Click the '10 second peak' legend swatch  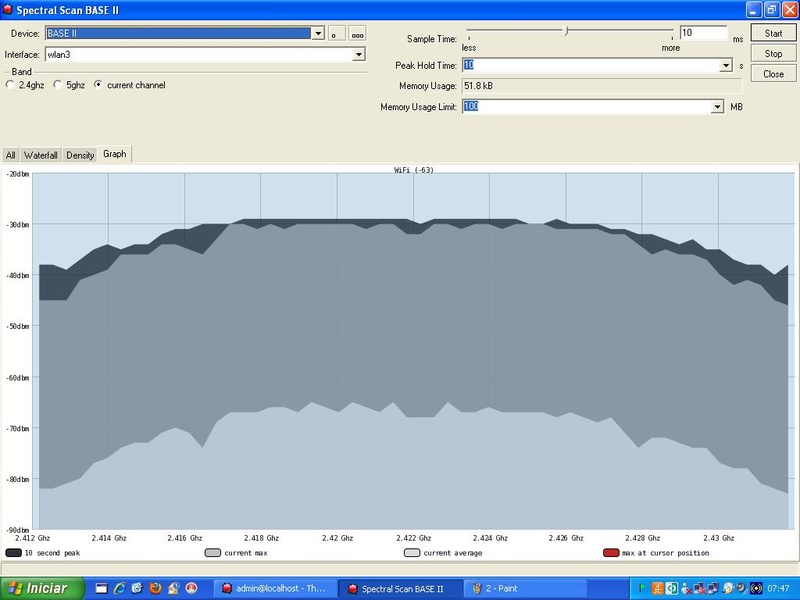click(x=13, y=553)
